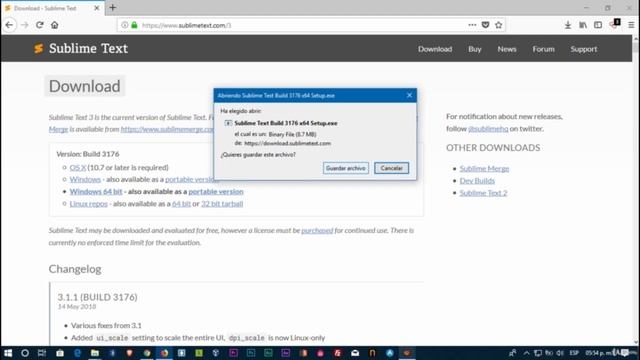Open Windows 64 bit portable version link
This screenshot has width=640, height=360.
coord(216,191)
